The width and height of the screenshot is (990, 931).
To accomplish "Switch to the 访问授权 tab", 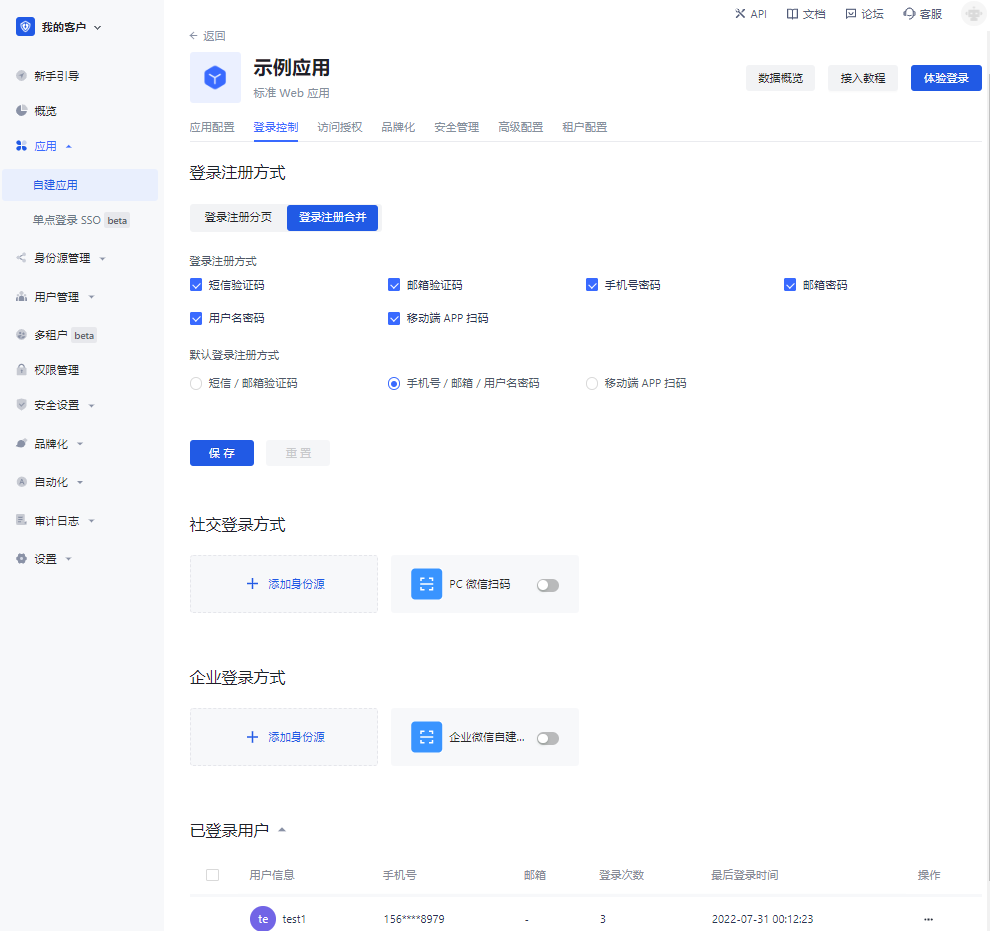I will click(340, 127).
